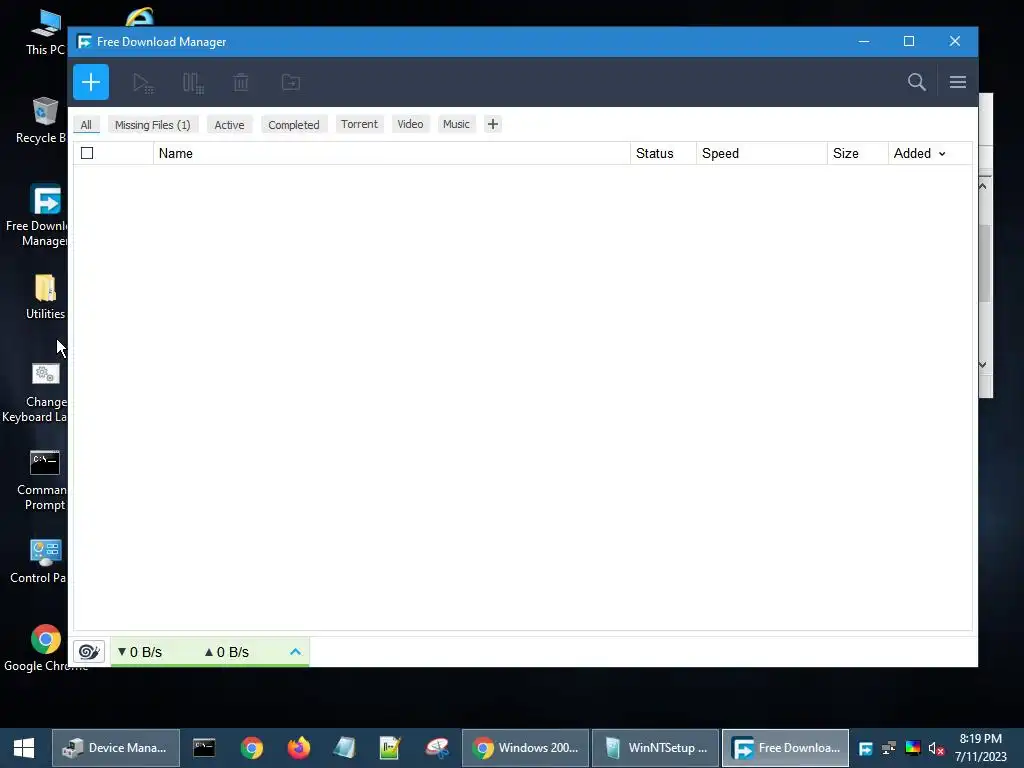Select the All filter tab
Viewport: 1024px width, 768px height.
pos(86,125)
